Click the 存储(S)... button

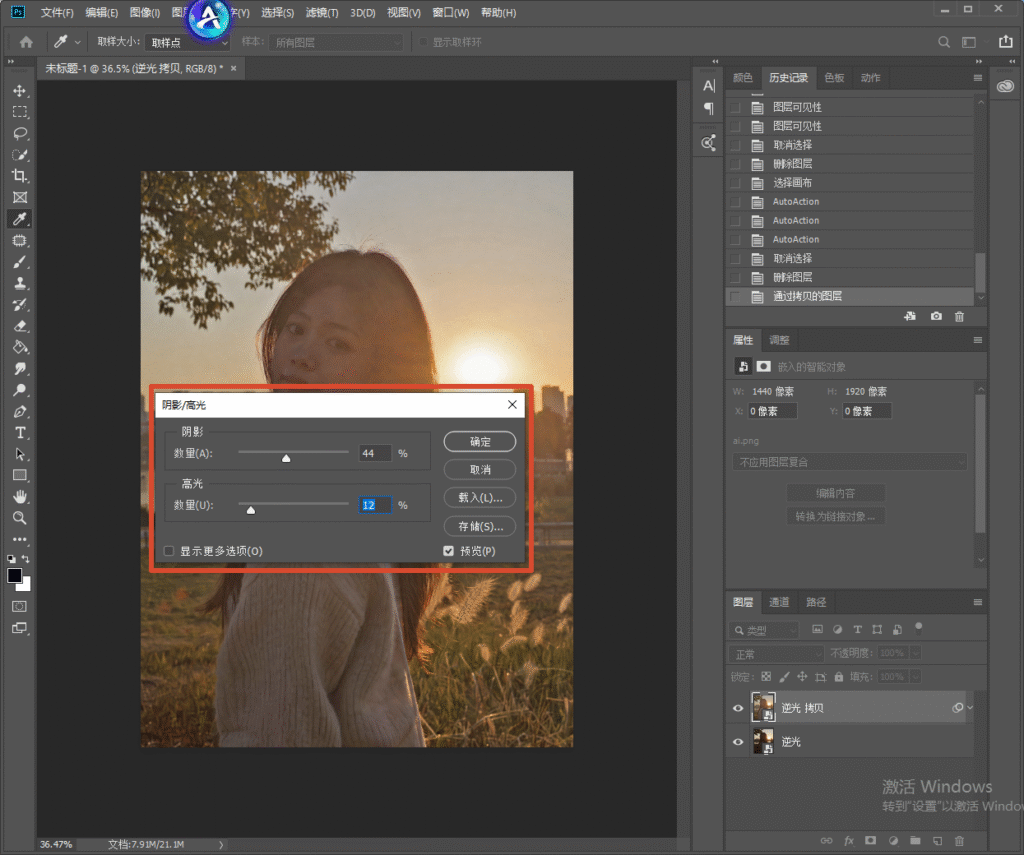coord(480,526)
